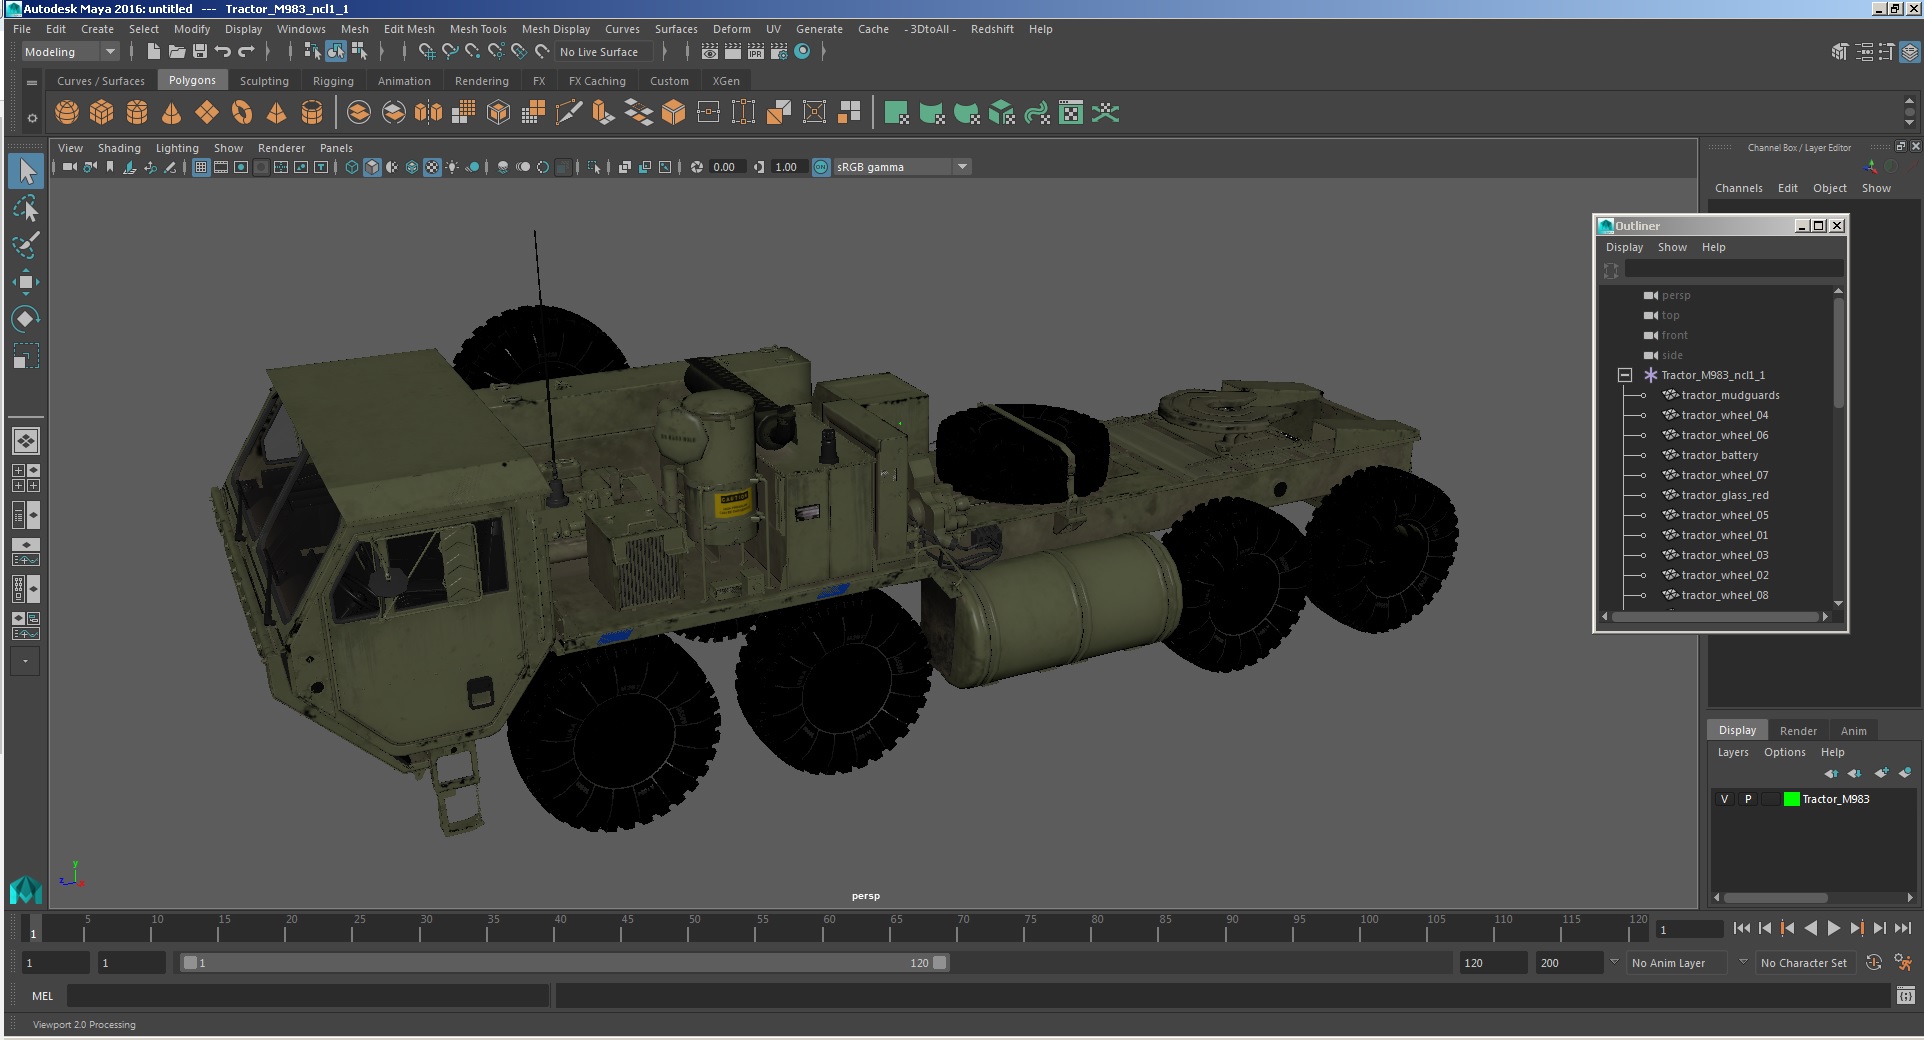Viewport: 1924px width, 1040px height.
Task: Select the four-view layout icon
Action: coord(26,478)
